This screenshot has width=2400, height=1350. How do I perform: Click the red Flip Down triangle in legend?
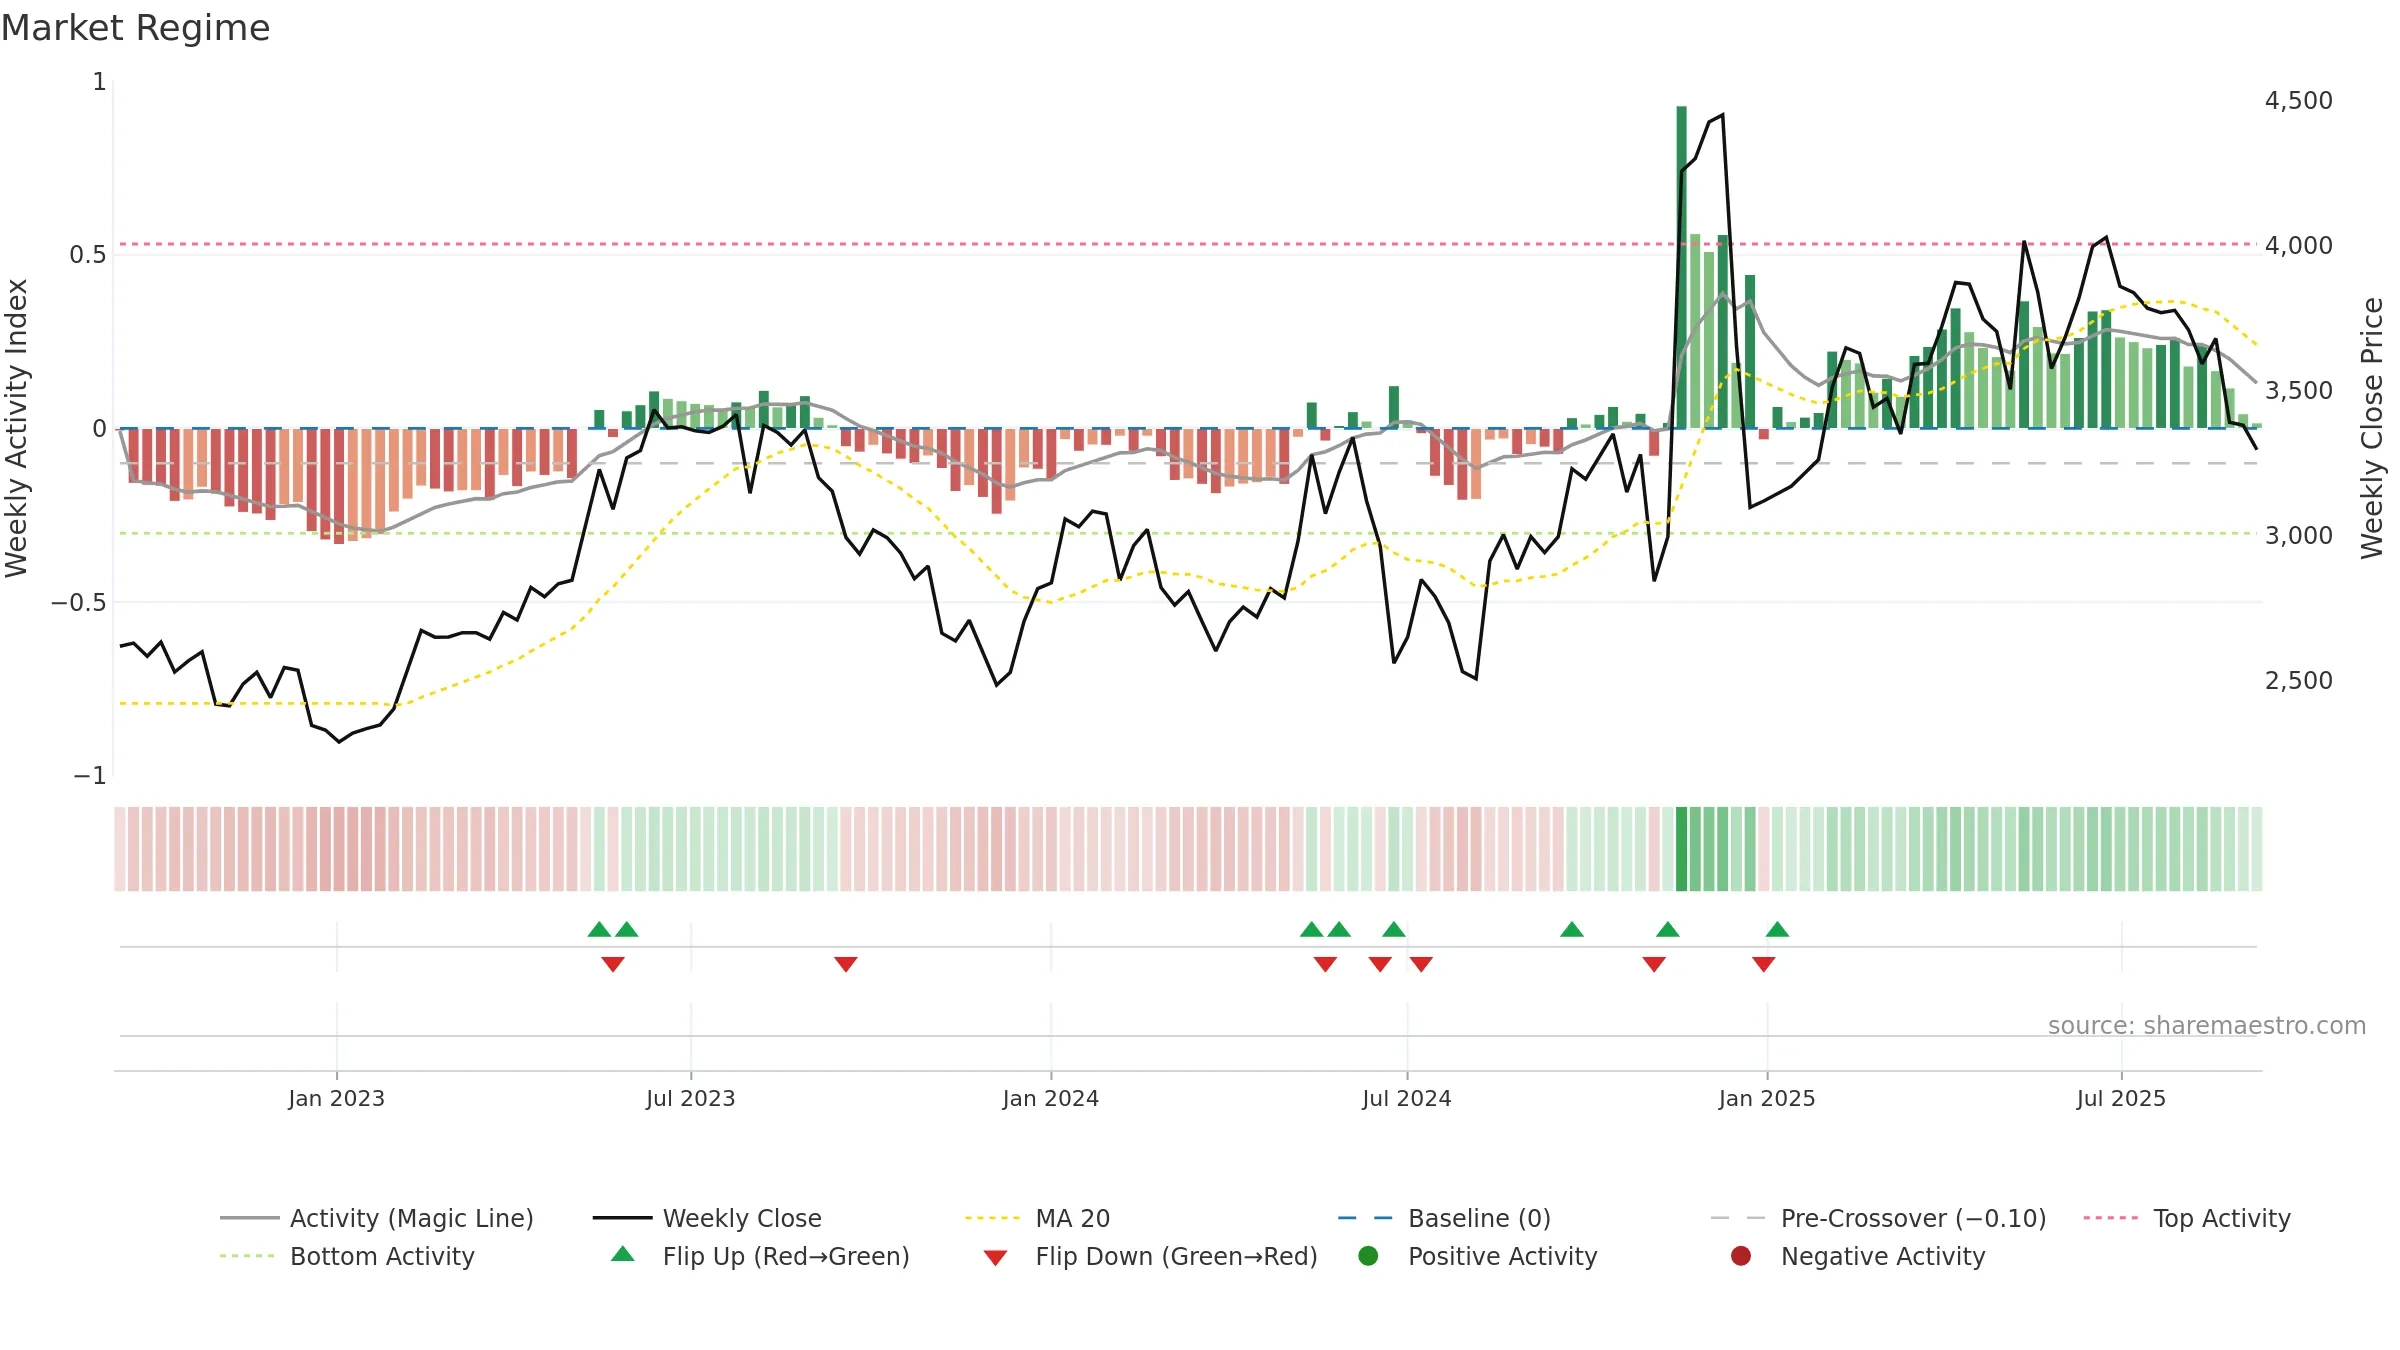(995, 1258)
